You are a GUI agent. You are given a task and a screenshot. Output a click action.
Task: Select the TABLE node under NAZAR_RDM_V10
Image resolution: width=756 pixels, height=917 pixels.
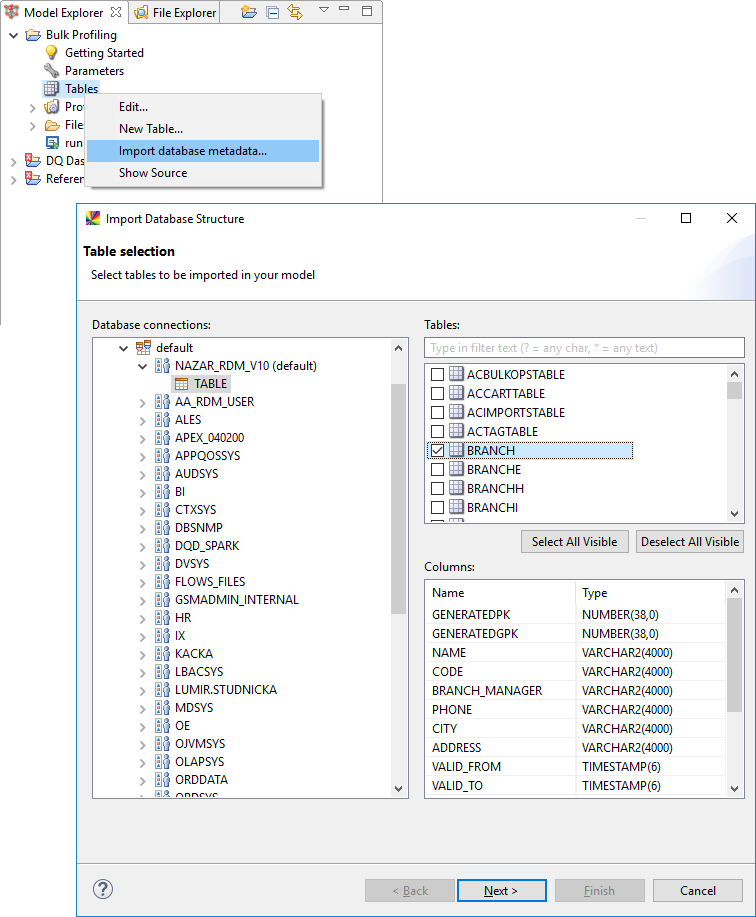pyautogui.click(x=210, y=384)
